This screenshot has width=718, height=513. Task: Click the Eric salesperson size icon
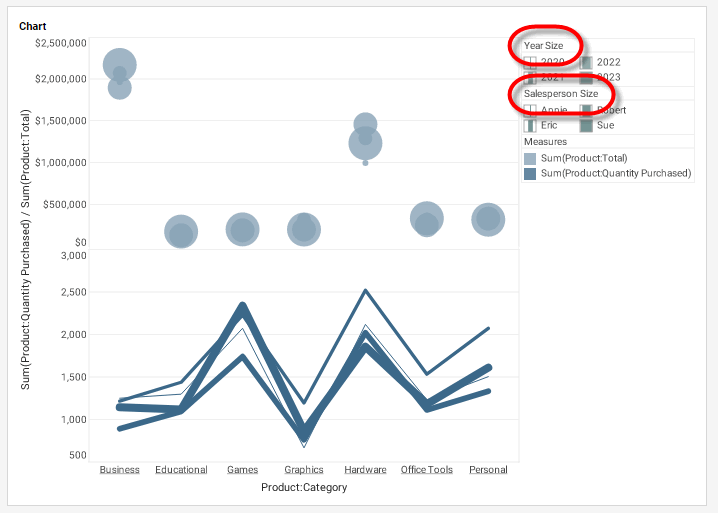pos(531,126)
